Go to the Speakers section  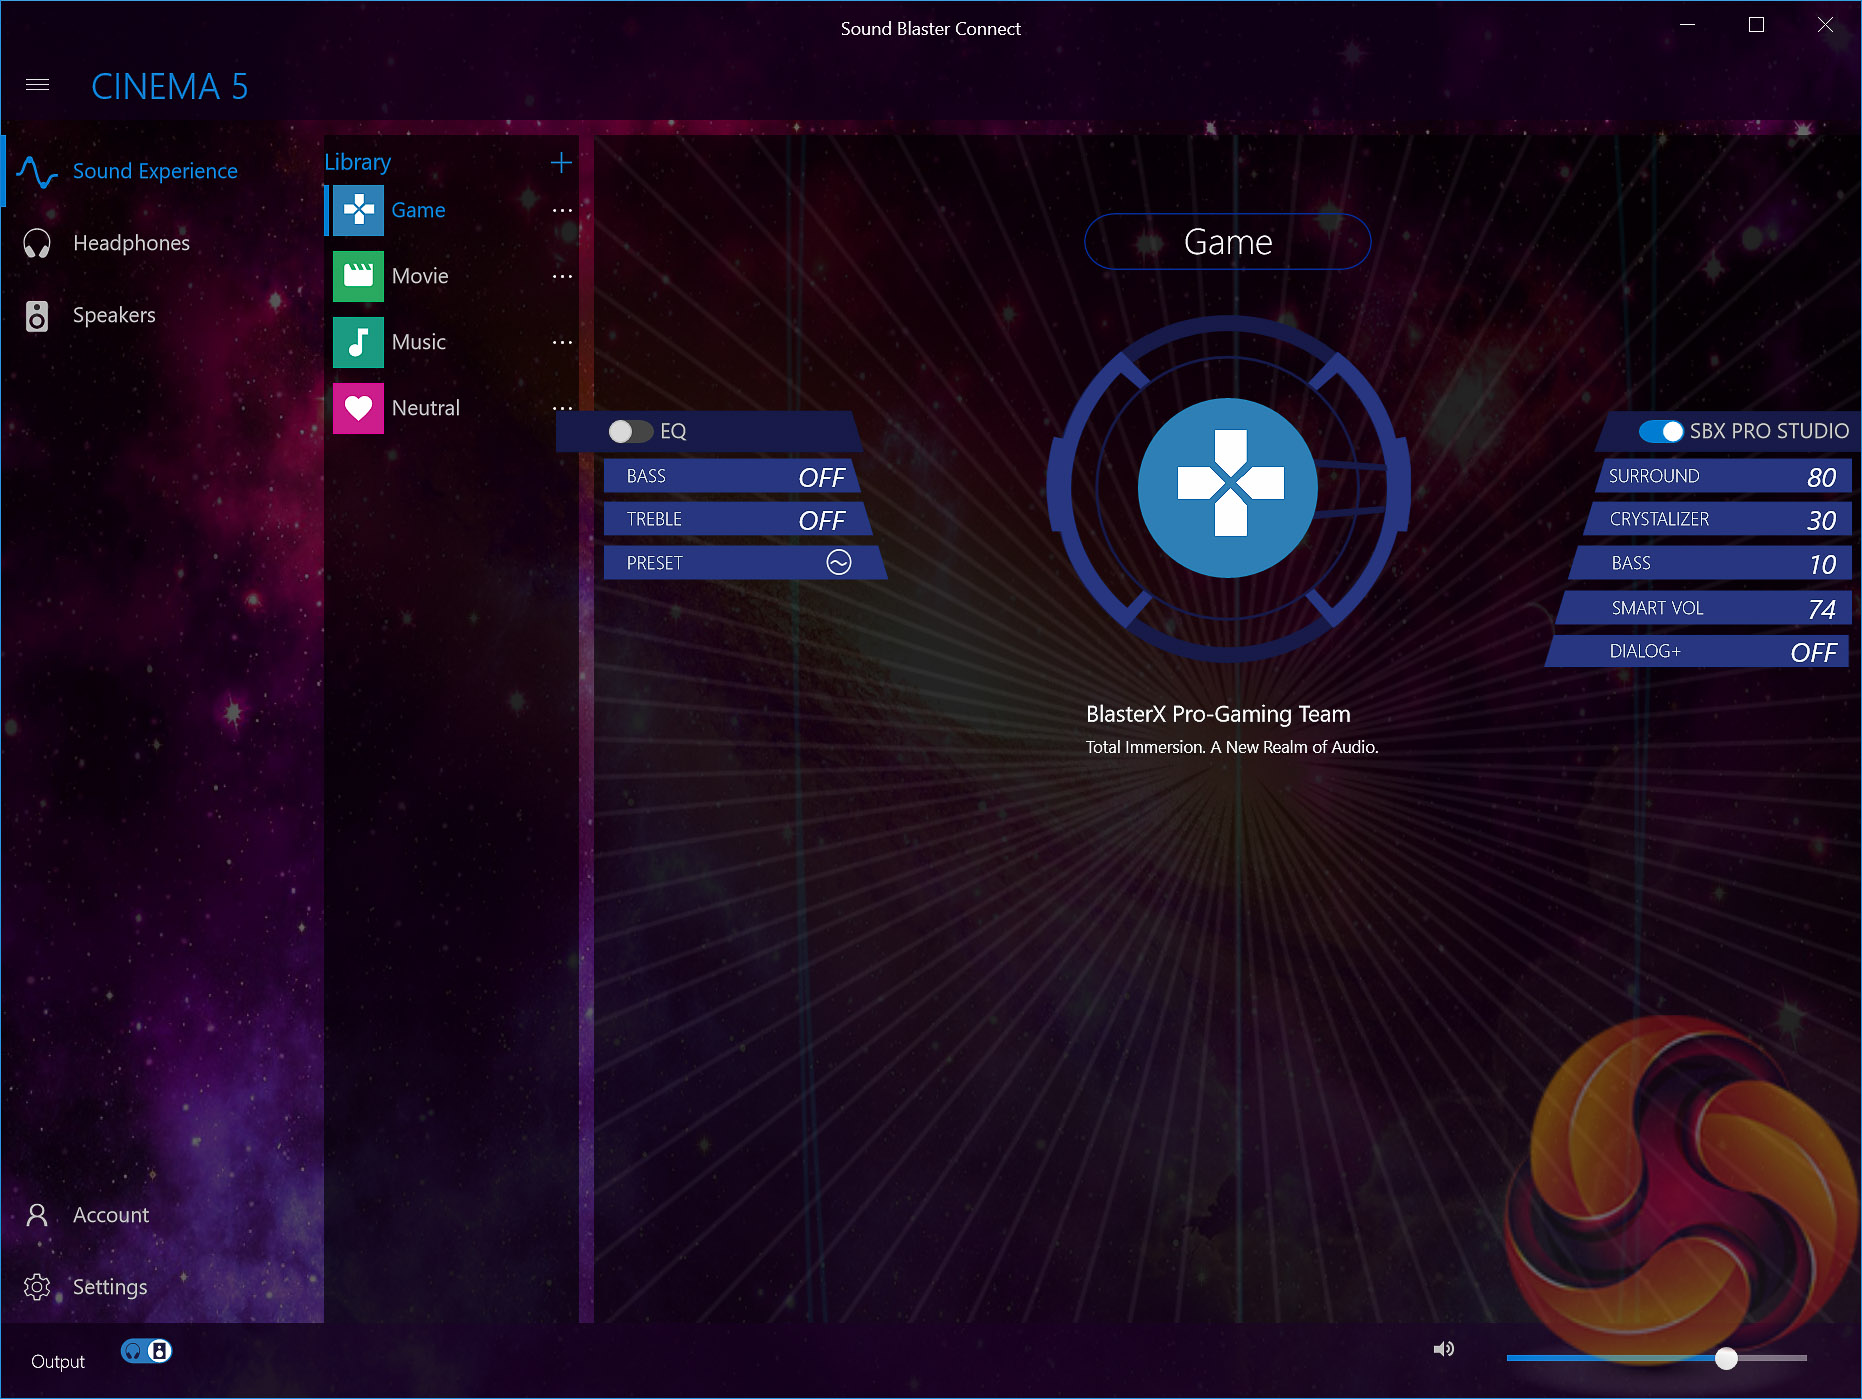114,316
